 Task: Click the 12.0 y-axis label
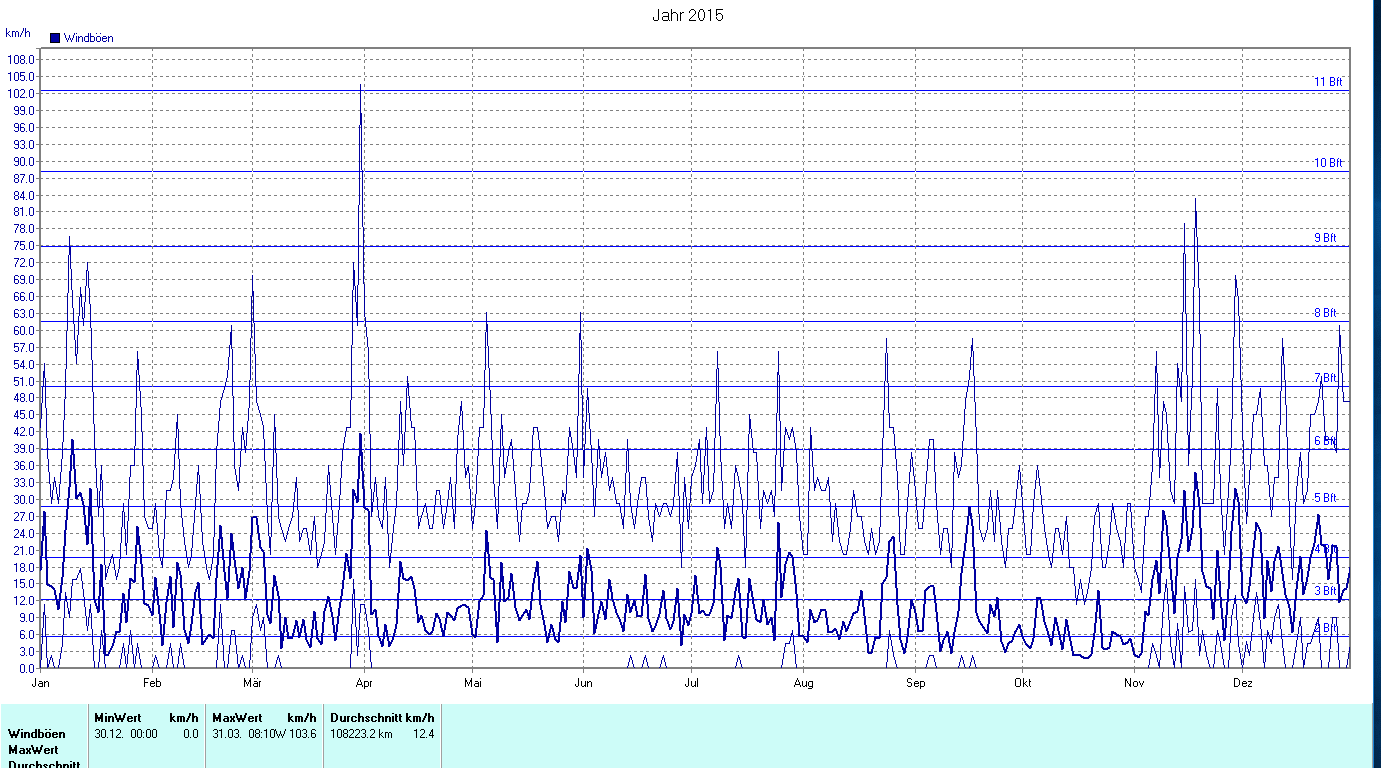[24, 601]
